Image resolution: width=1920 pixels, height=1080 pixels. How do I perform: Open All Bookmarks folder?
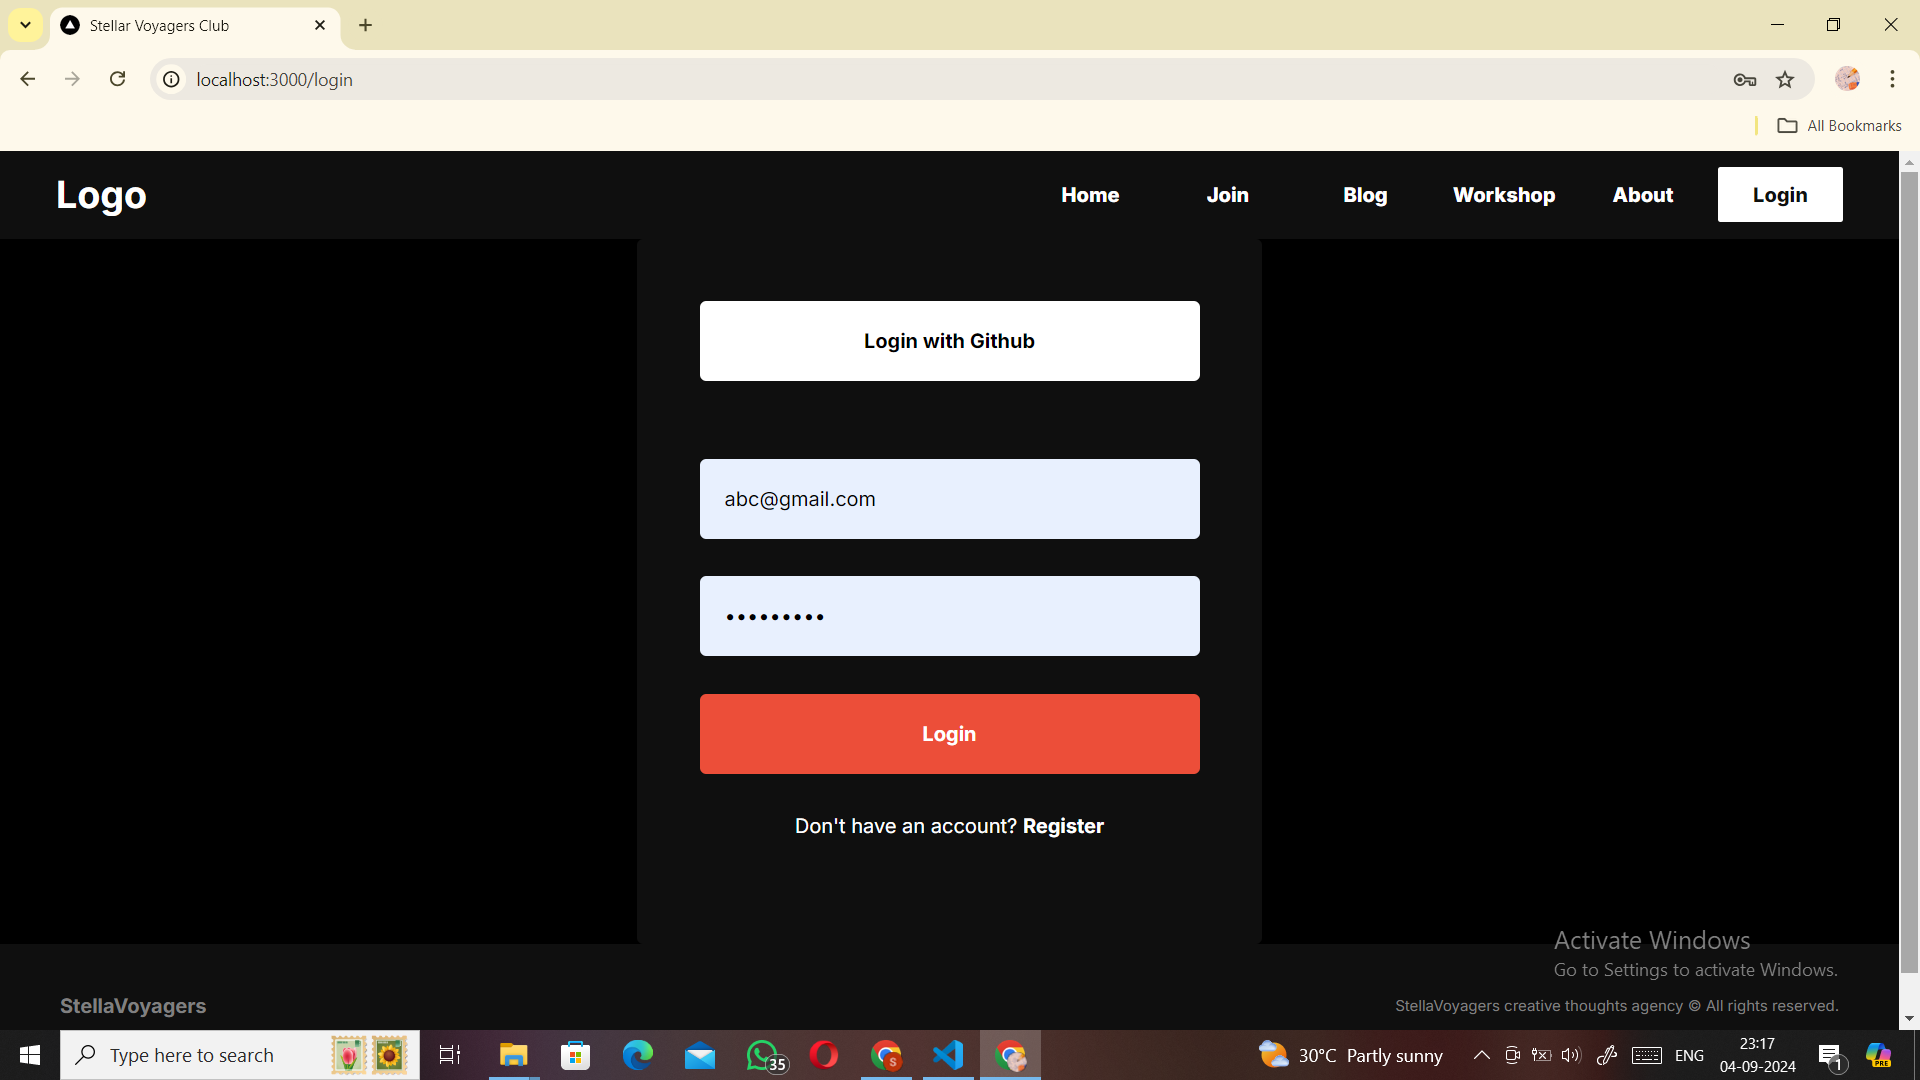[x=1839, y=126]
